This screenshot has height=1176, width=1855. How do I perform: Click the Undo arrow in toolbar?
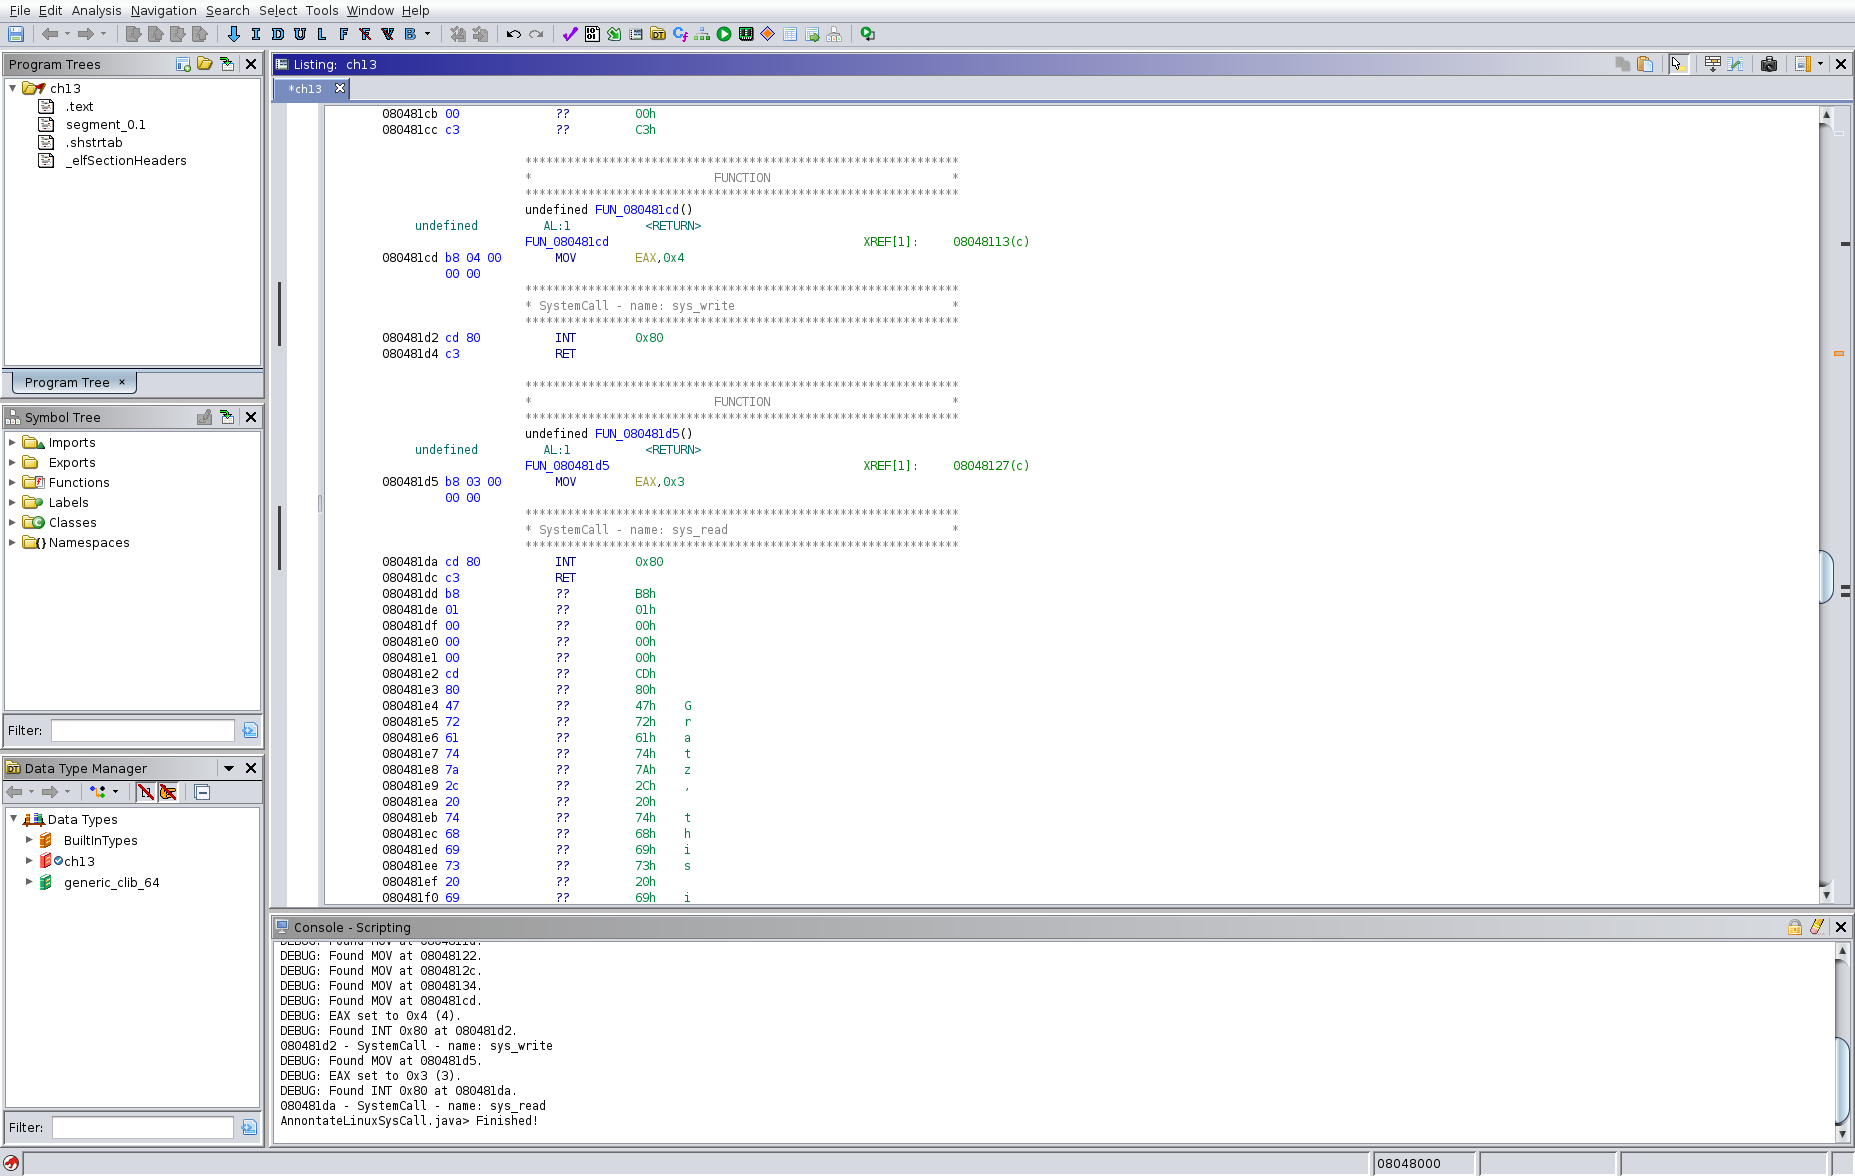tap(514, 34)
